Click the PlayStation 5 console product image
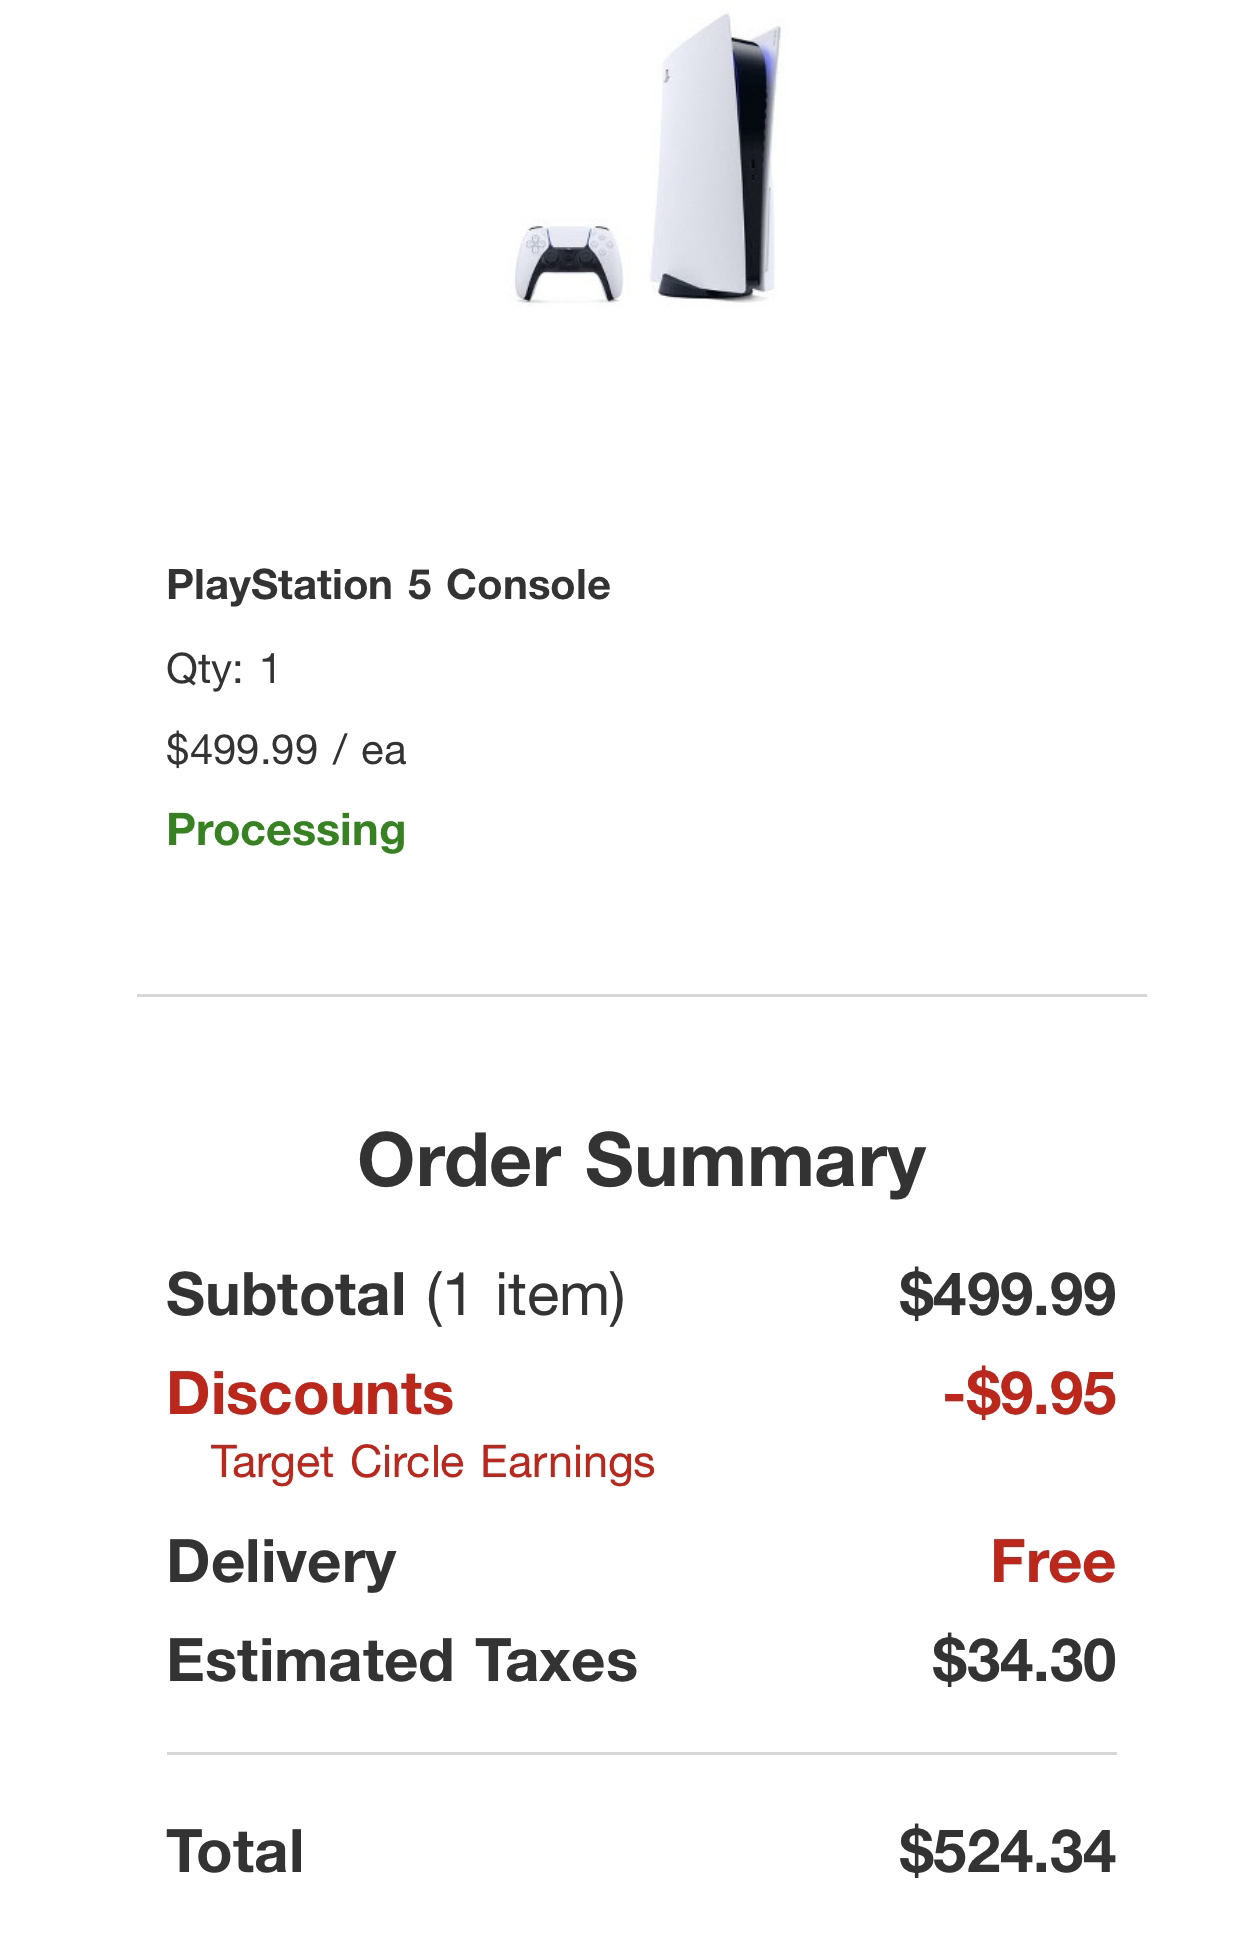1248x1943 pixels. click(x=714, y=158)
